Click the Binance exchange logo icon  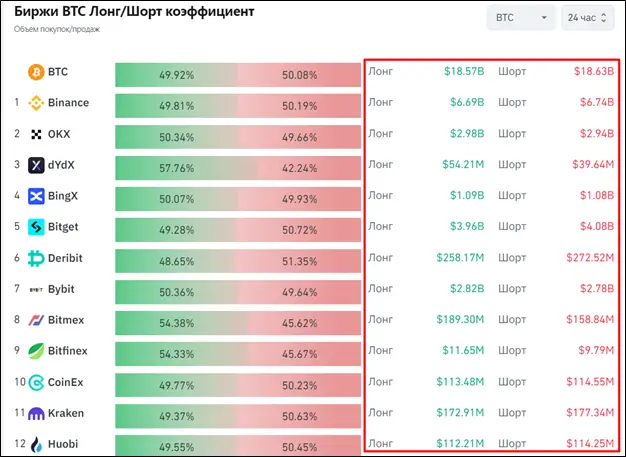35,103
